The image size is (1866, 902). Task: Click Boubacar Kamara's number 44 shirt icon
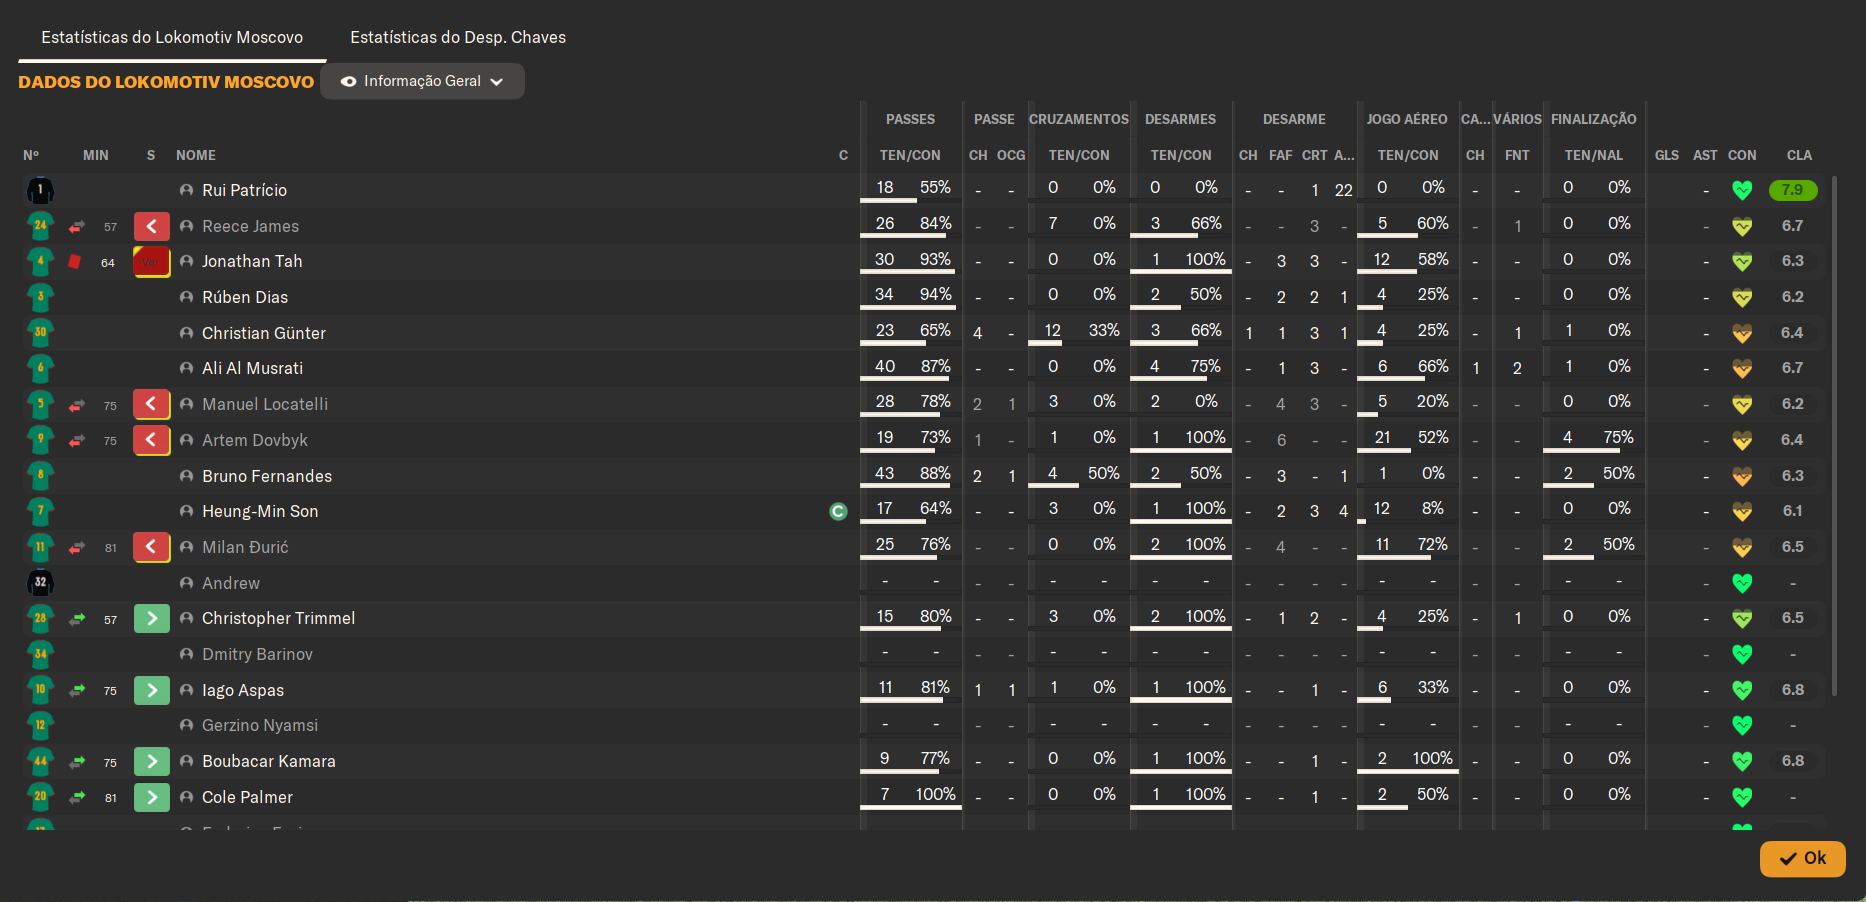click(40, 761)
